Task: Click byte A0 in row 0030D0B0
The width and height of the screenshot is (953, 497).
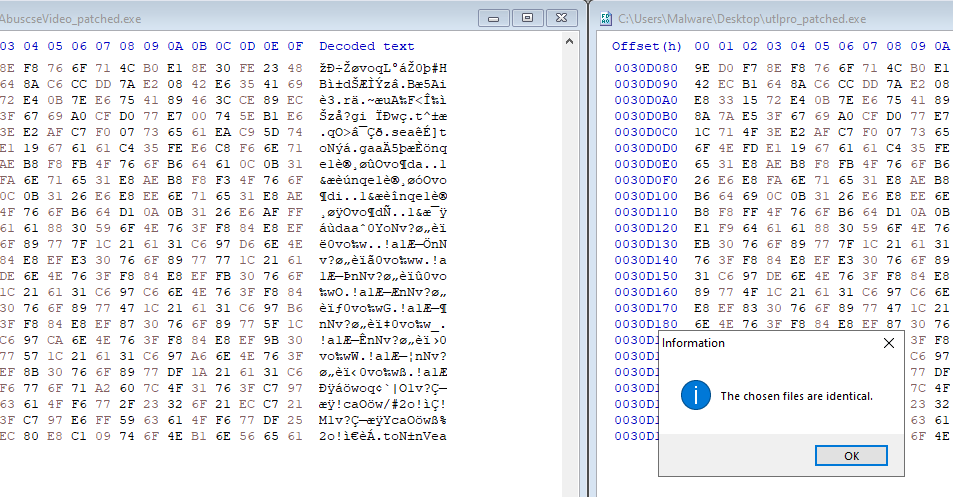Action: [x=846, y=116]
